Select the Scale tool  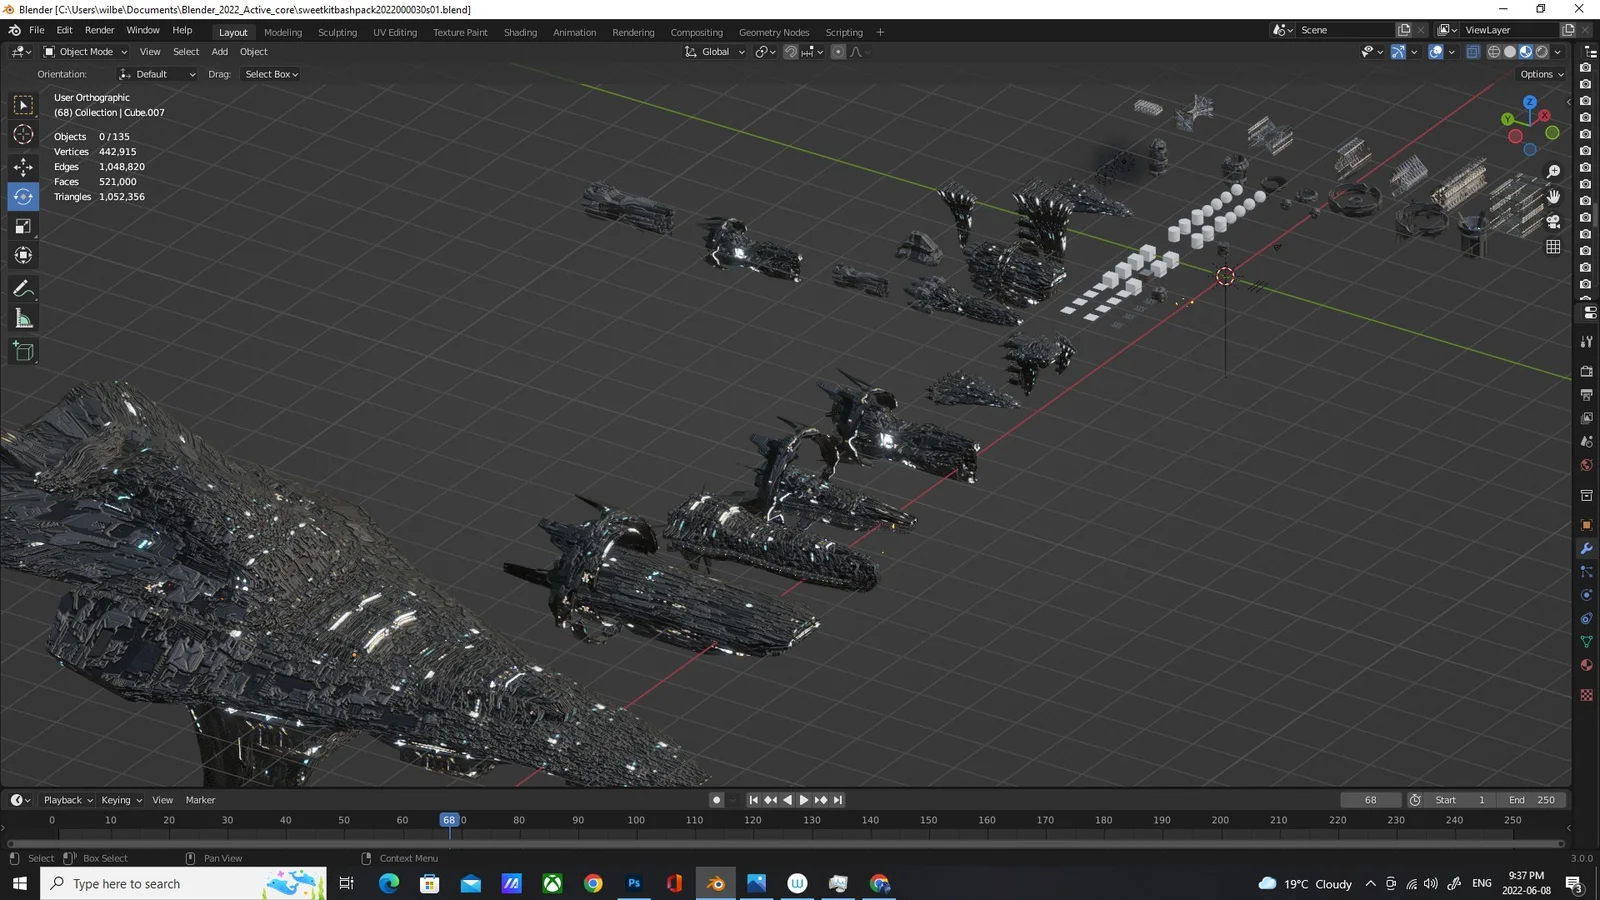pyautogui.click(x=22, y=226)
